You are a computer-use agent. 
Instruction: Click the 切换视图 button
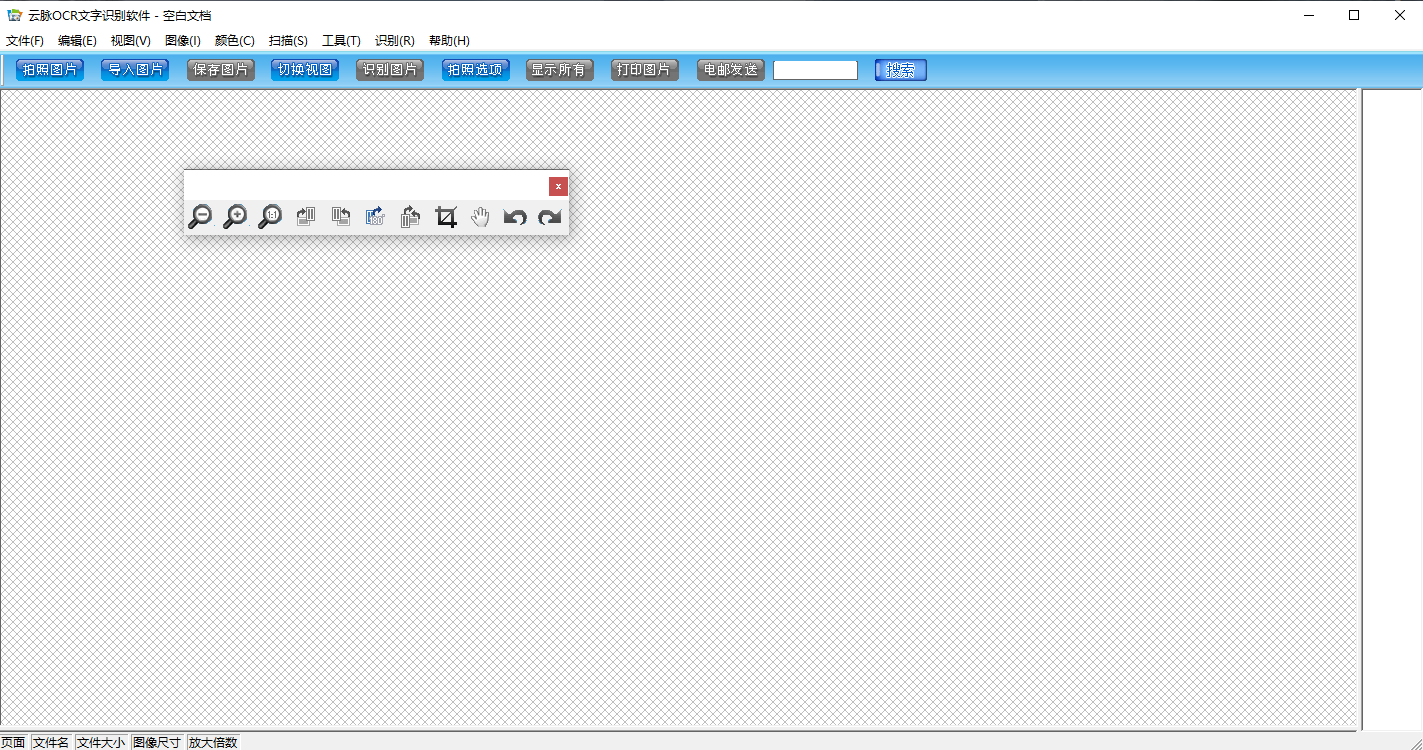pos(305,70)
